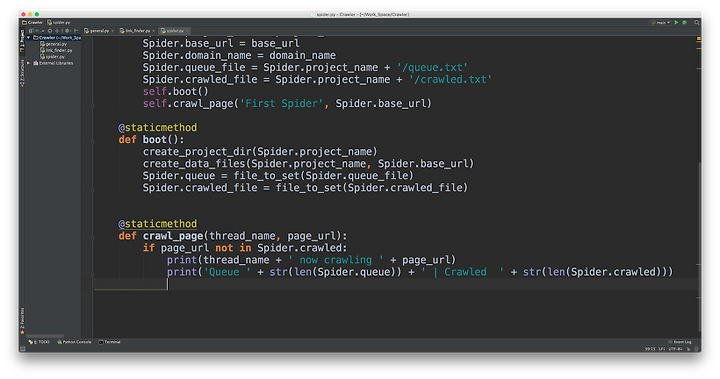Viewport: 720px width, 379px height.
Task: Click the cursor position 39:13 indicator
Action: click(650, 349)
